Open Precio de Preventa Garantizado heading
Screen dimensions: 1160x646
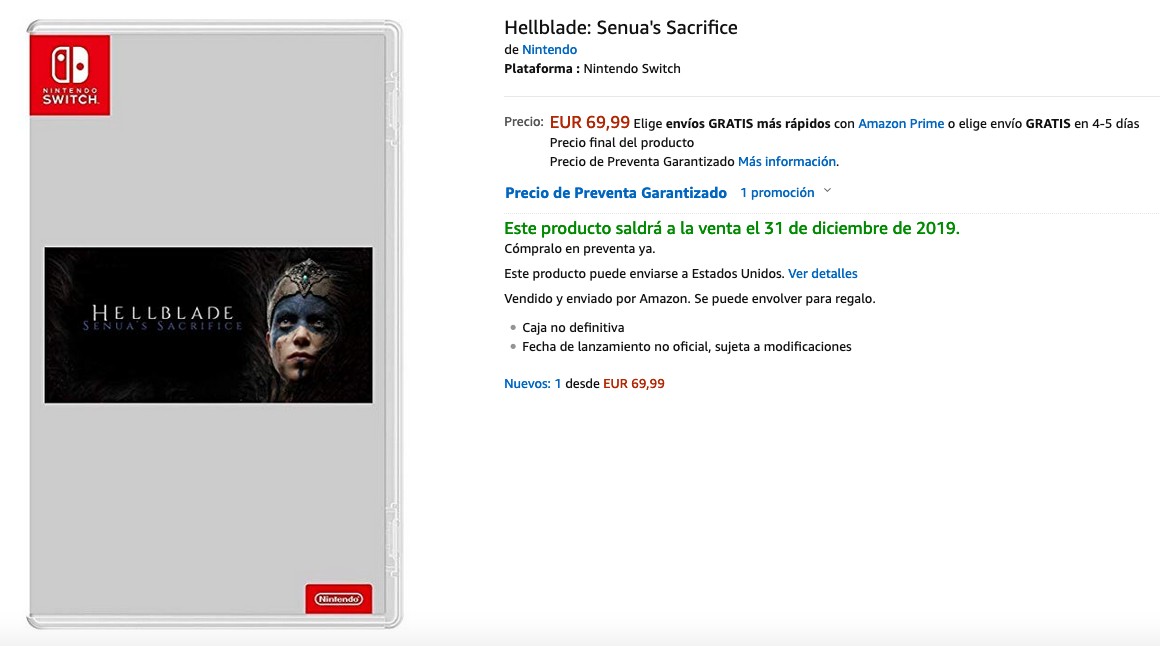(x=616, y=193)
